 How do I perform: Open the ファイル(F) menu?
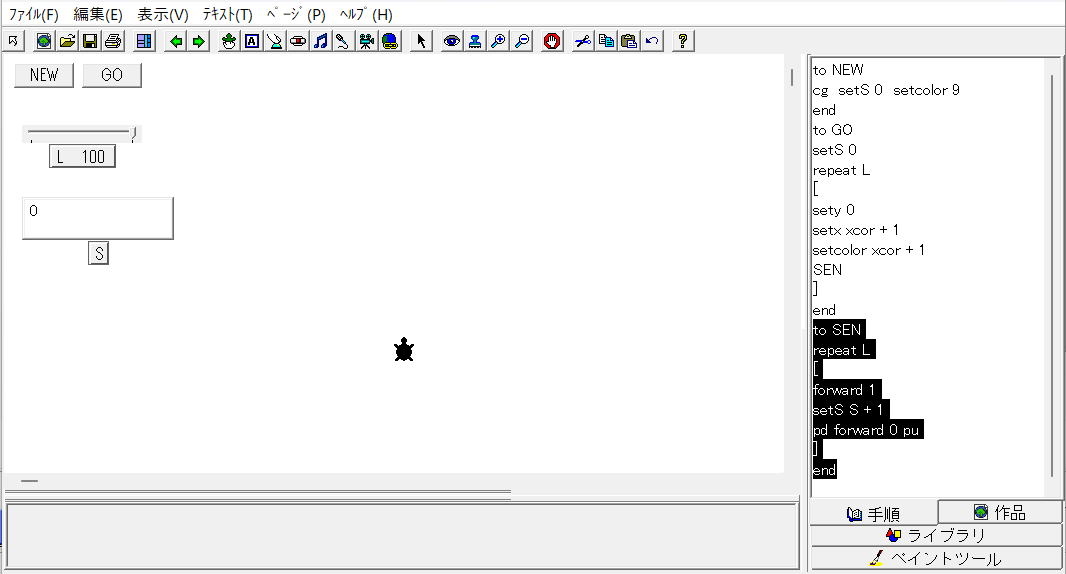[33, 14]
